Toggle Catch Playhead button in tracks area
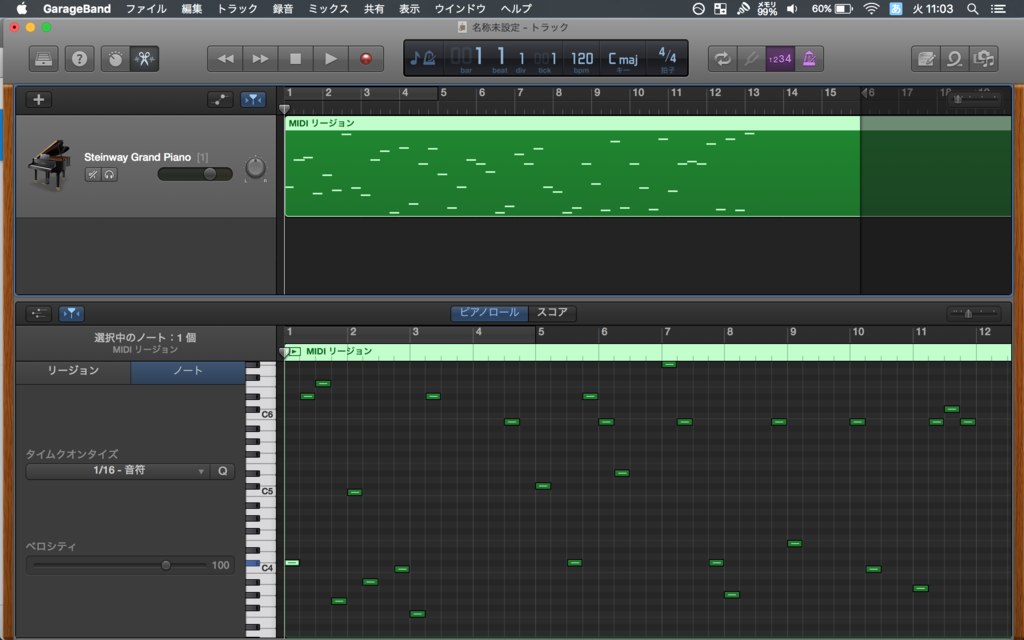 253,99
